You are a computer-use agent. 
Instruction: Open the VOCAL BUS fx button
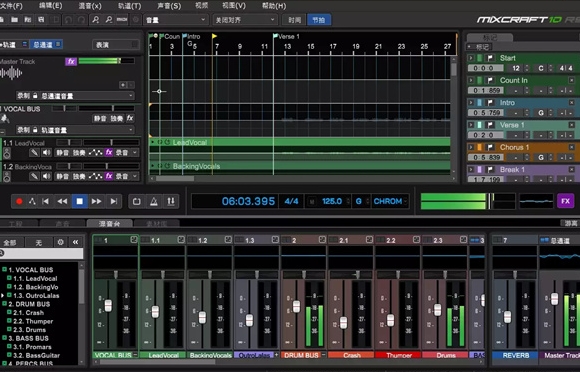click(130, 118)
